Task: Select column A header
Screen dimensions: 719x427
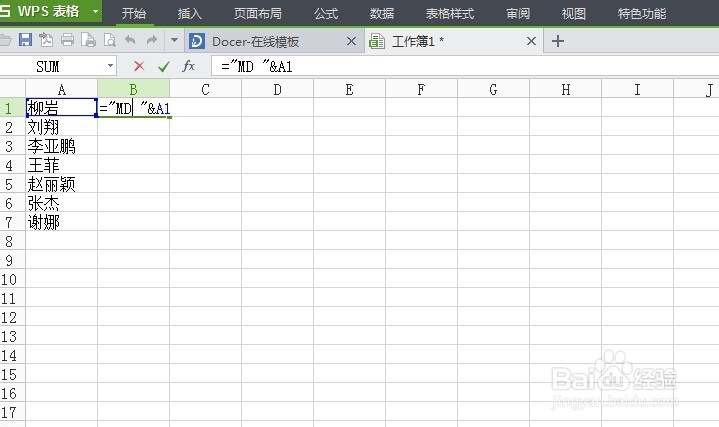Action: coord(61,89)
